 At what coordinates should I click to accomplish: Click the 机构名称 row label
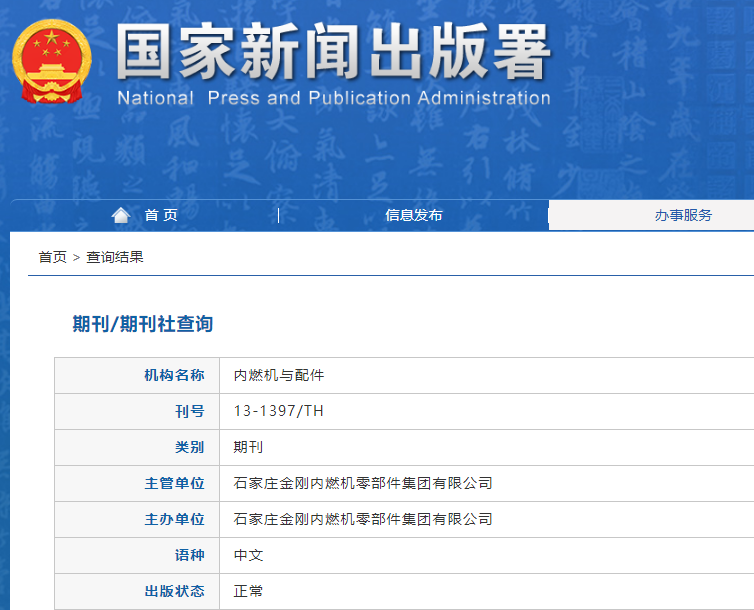pos(174,375)
